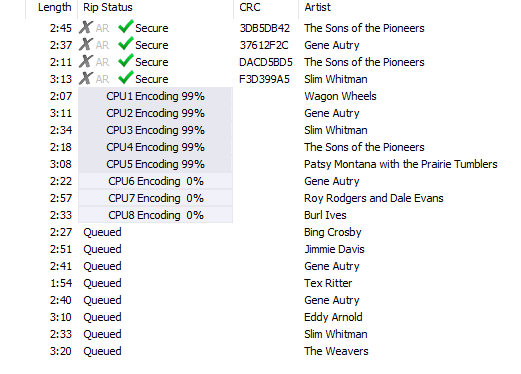This screenshot has height=374, width=521.
Task: Select the CPU6 Encoding 0% progress row
Action: [155, 181]
